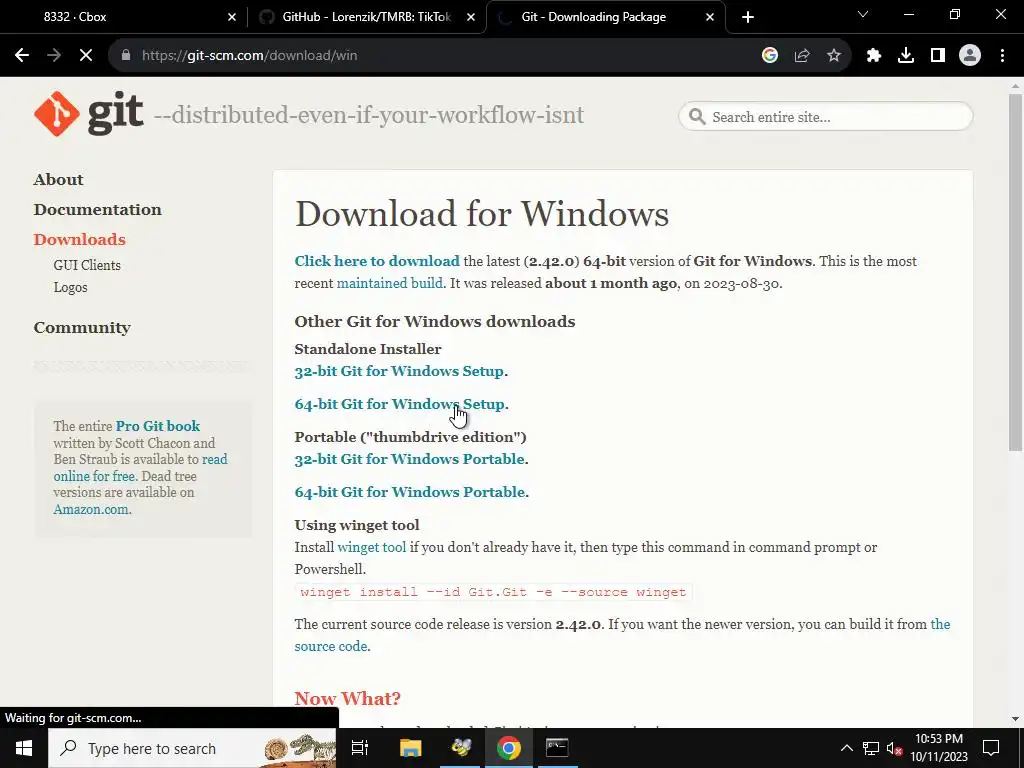Open Logos page
This screenshot has width=1024, height=768.
point(71,287)
